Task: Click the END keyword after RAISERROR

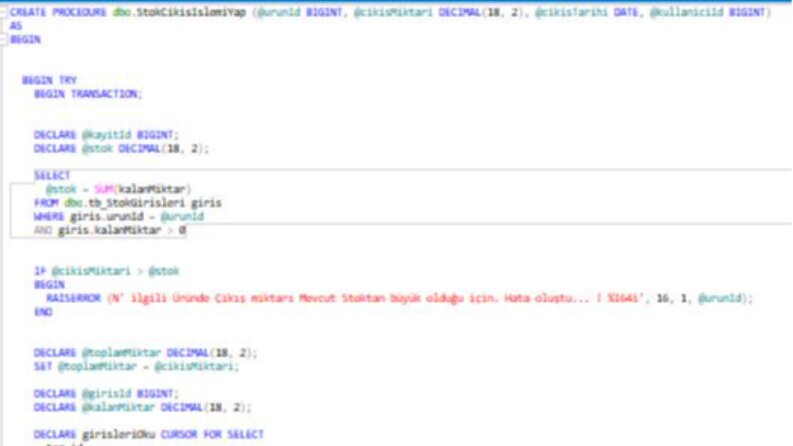Action: [x=43, y=312]
